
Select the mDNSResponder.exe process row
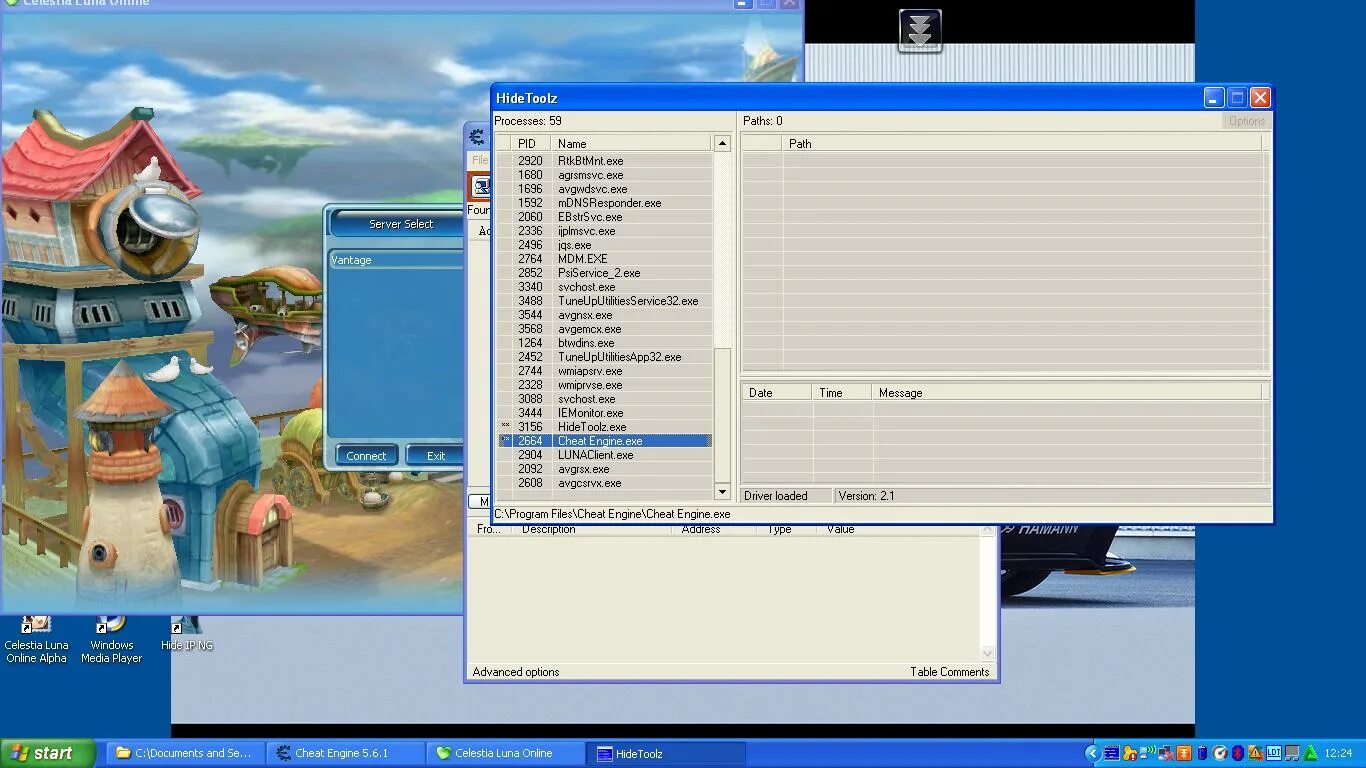point(604,203)
